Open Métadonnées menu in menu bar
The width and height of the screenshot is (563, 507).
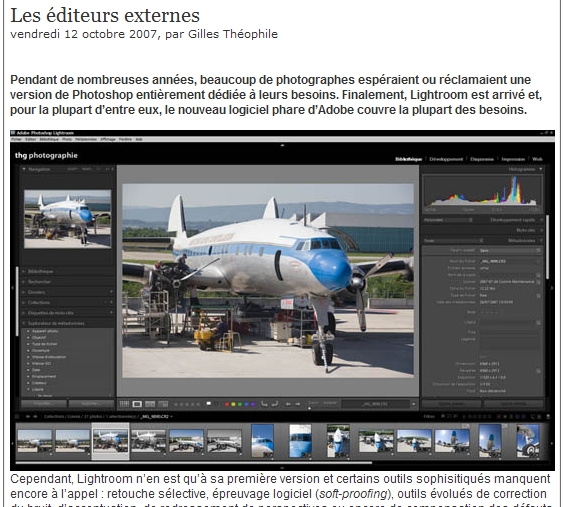(86, 139)
